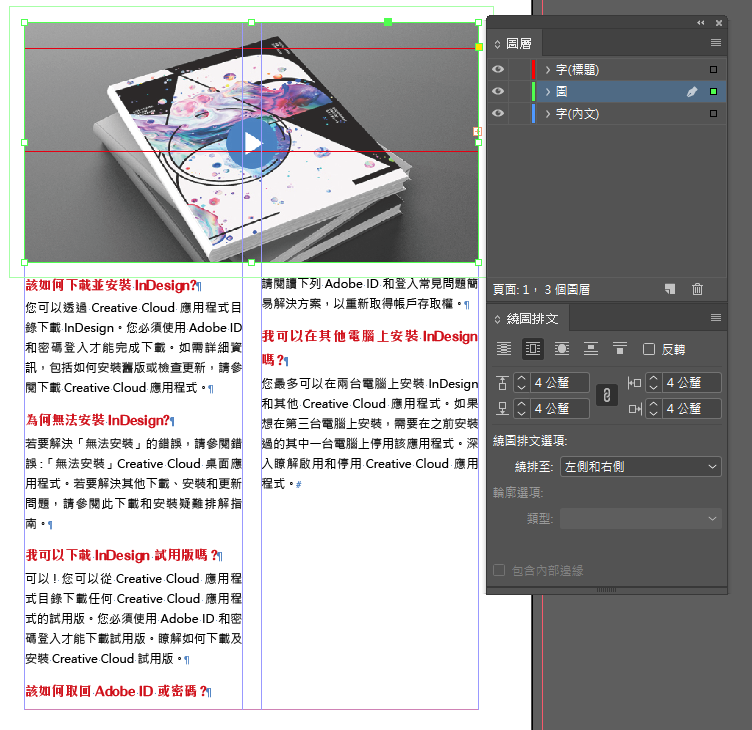752x730 pixels.
Task: Click heading 該如何取回 Adobe ID 或密碼?
Action: (x=116, y=691)
